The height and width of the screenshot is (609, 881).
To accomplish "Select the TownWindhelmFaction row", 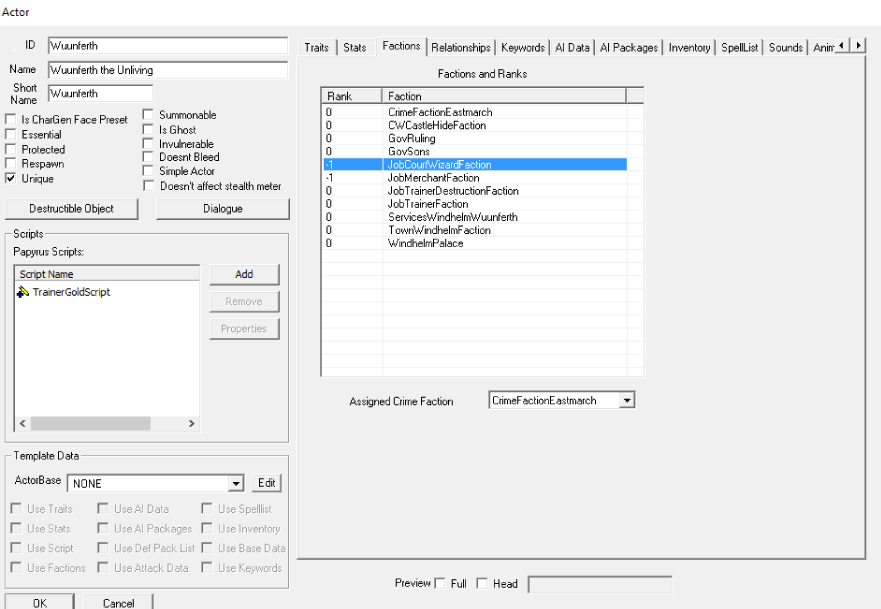I will pos(475,230).
